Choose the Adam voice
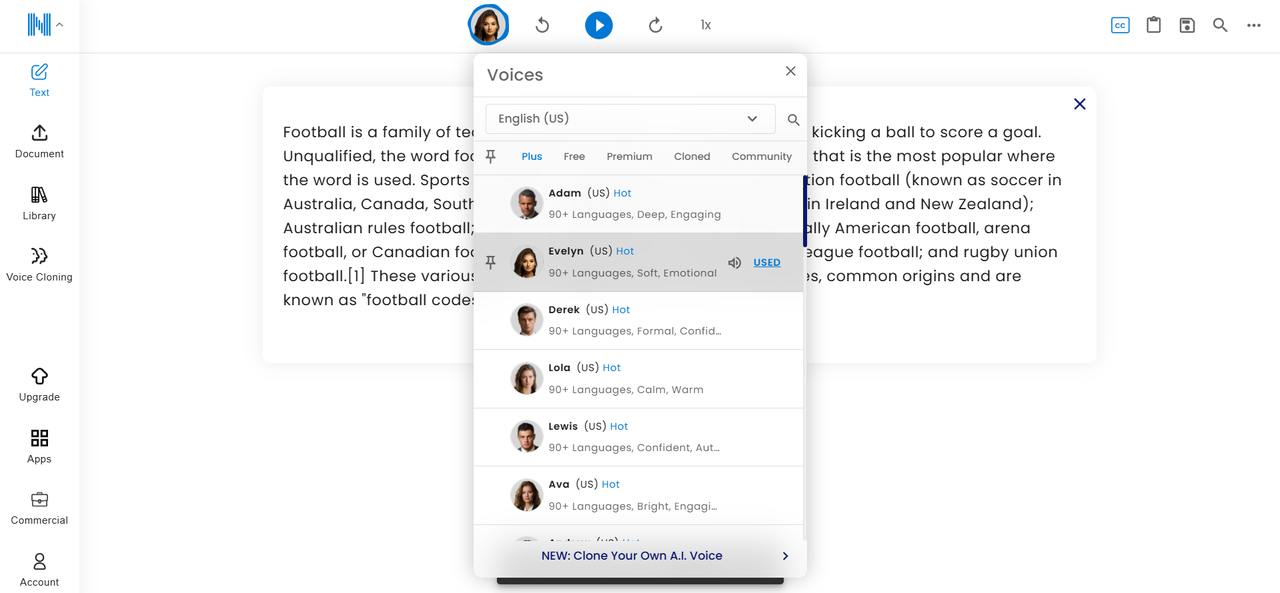Viewport: 1280px width, 593px height. click(638, 204)
